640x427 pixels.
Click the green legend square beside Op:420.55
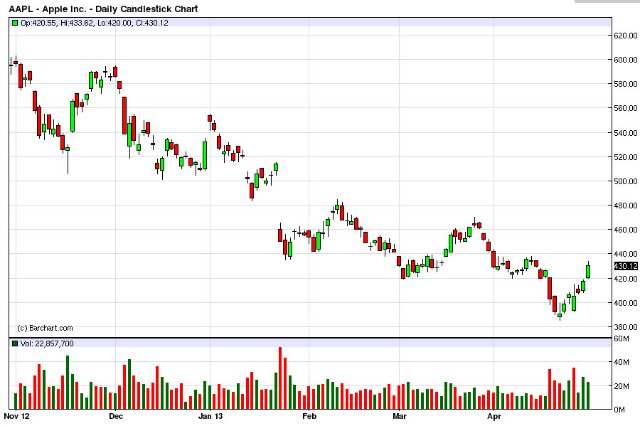15,23
